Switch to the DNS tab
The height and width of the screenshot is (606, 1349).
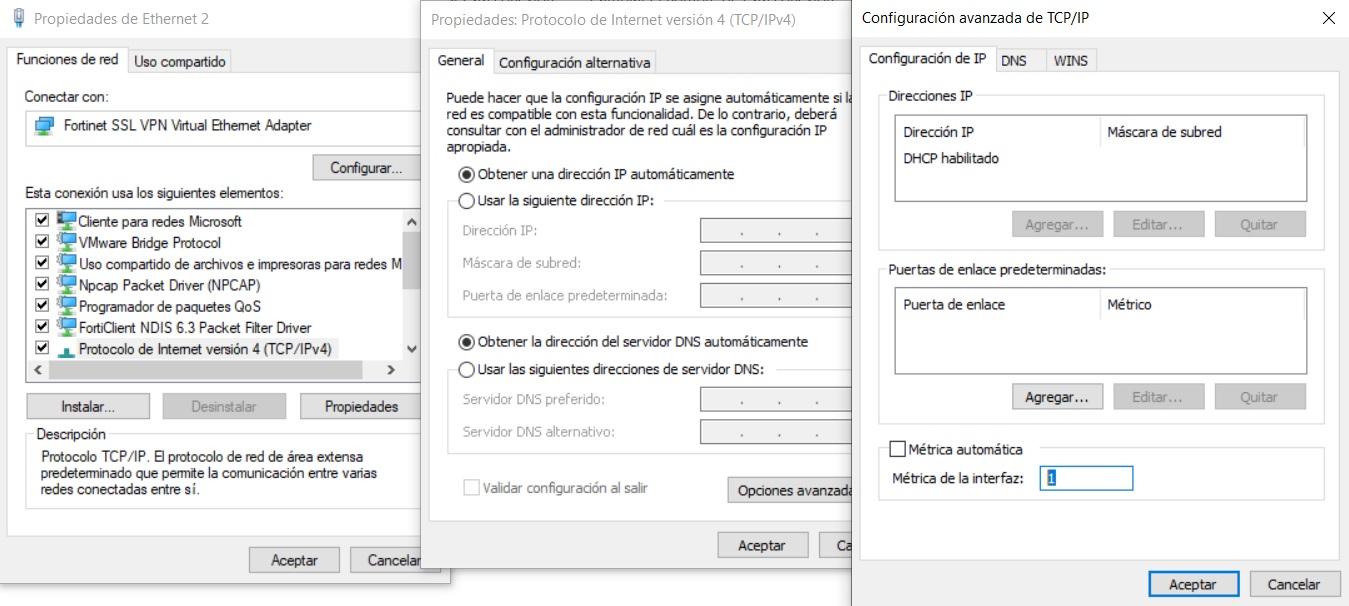tap(1014, 60)
